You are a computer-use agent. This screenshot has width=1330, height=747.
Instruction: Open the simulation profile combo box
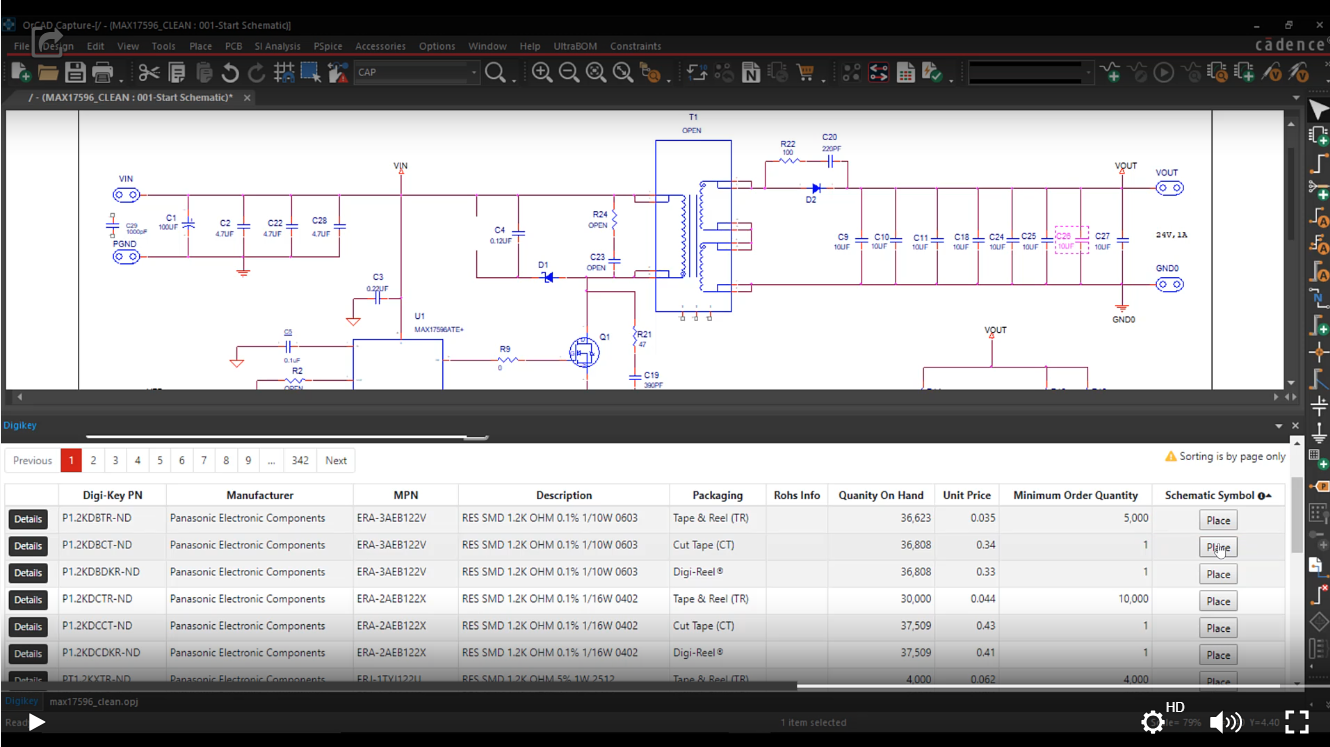coord(1030,72)
